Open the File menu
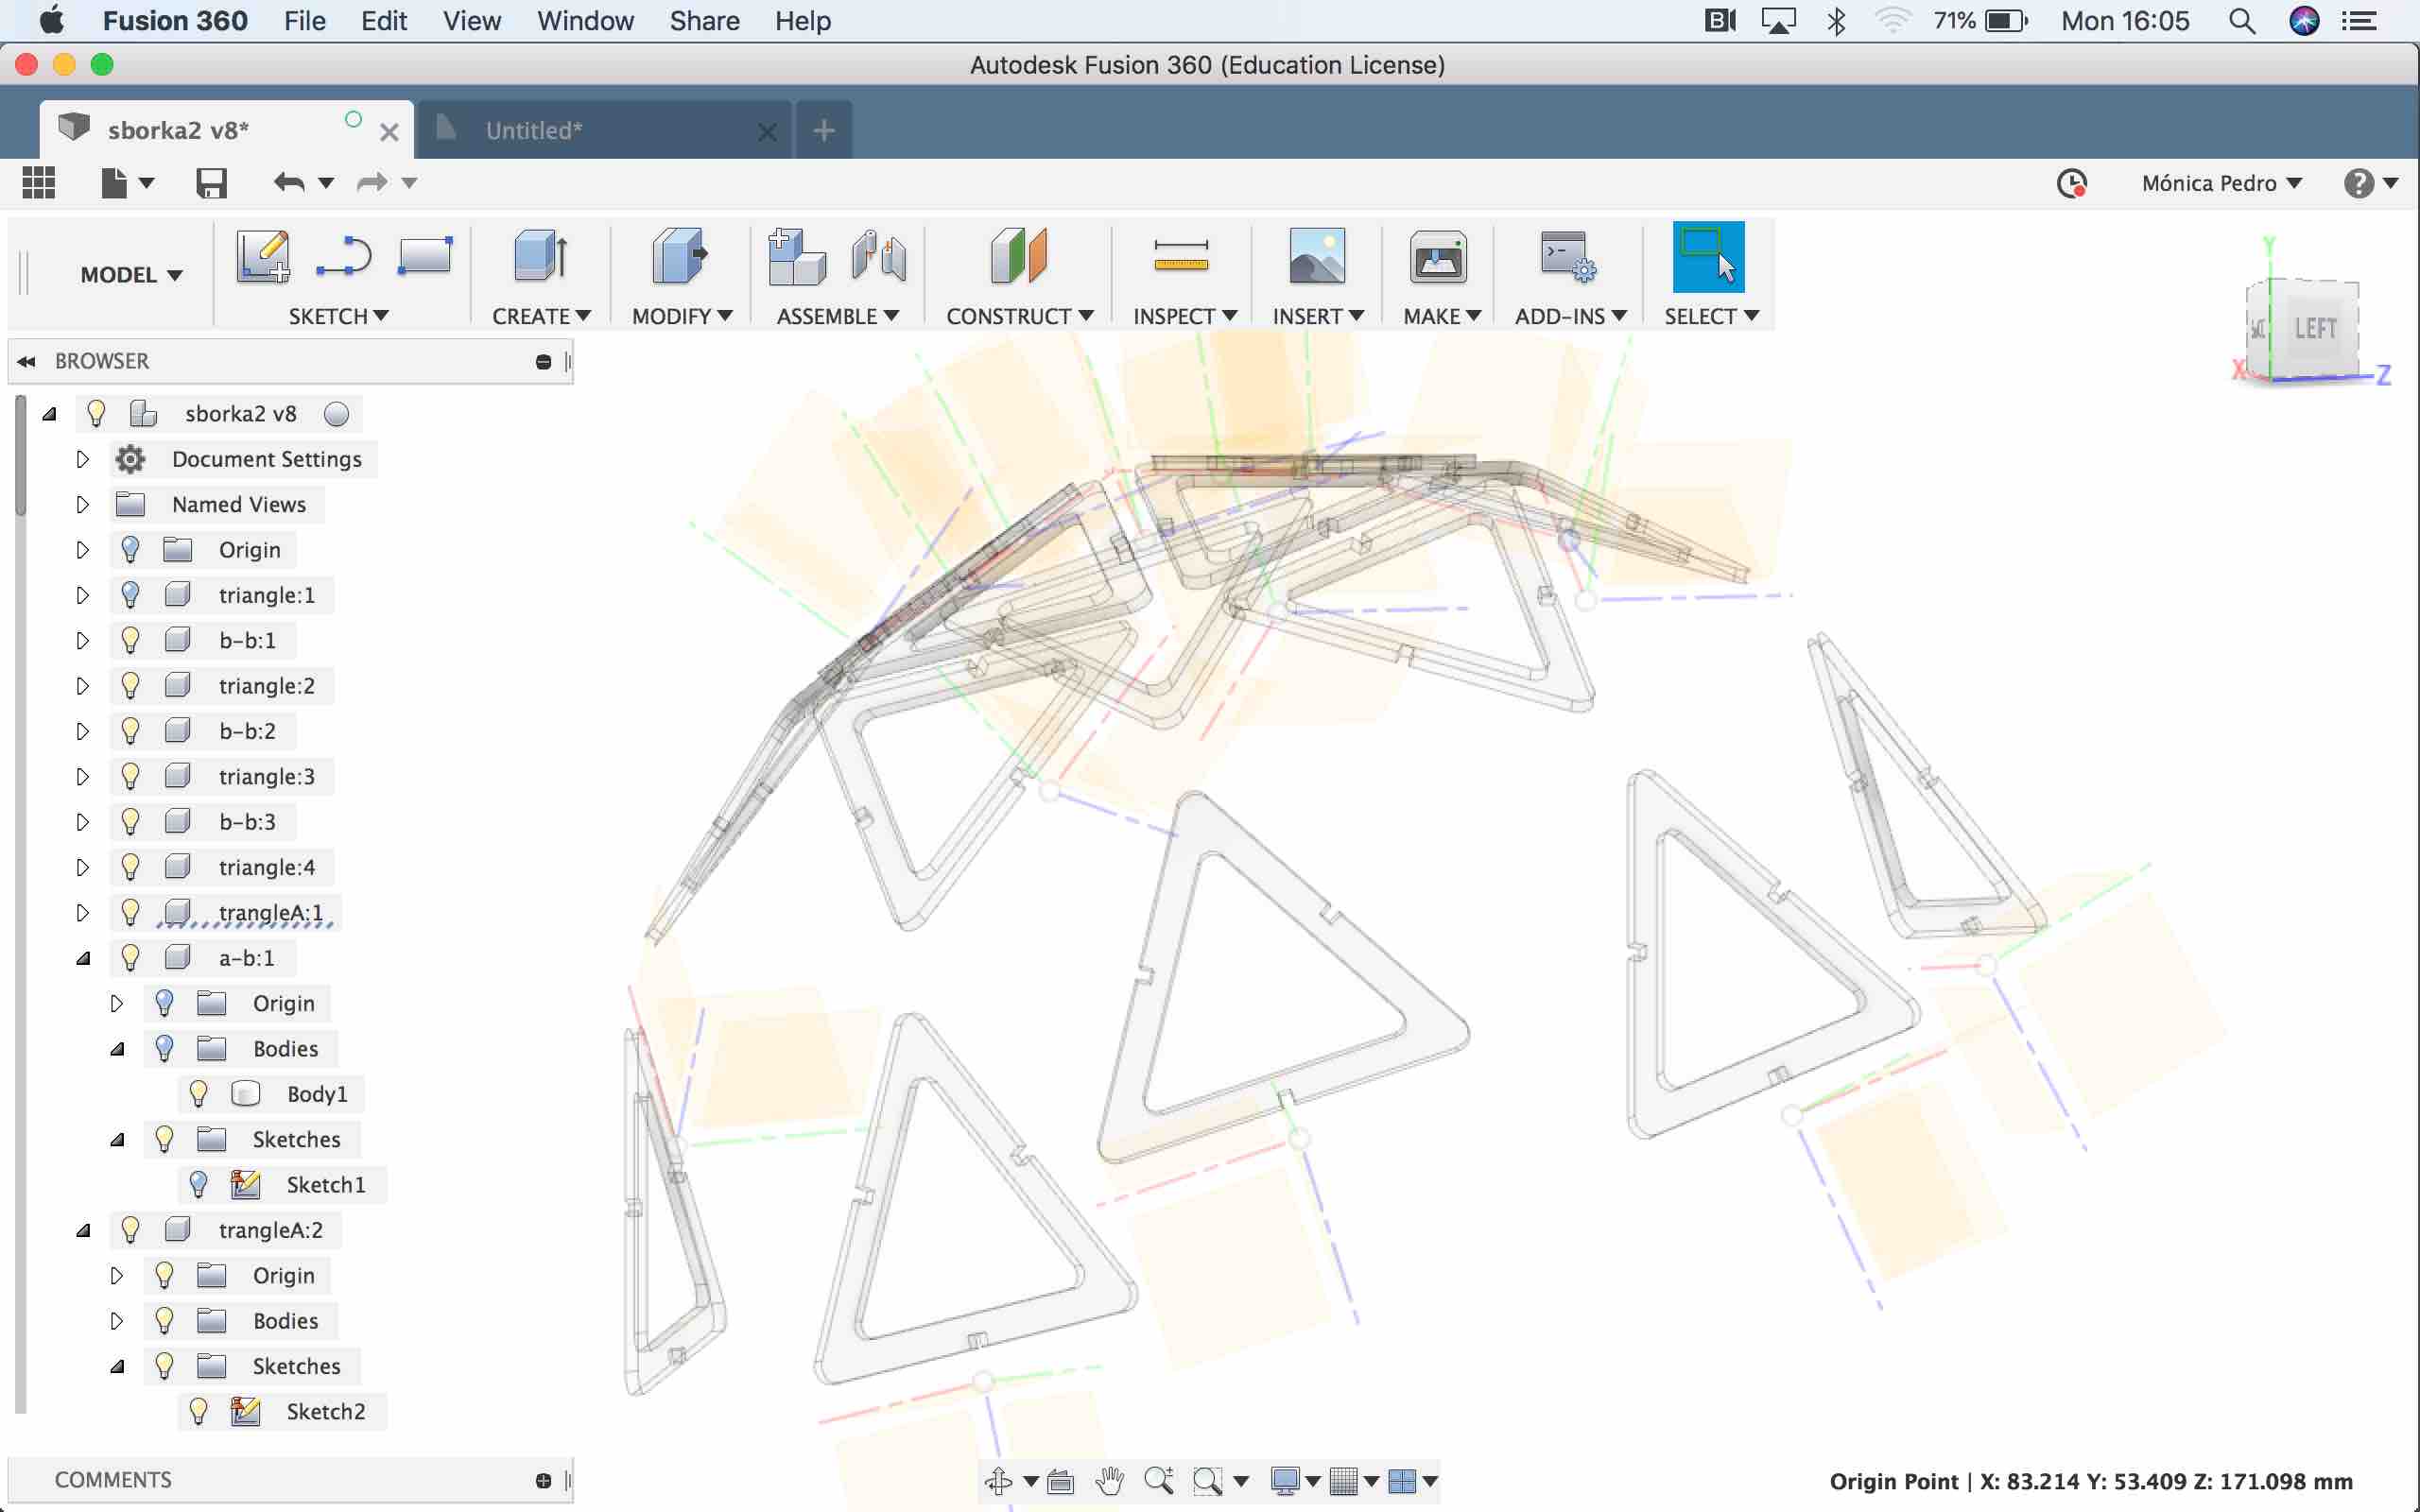Image resolution: width=2420 pixels, height=1512 pixels. 304,21
